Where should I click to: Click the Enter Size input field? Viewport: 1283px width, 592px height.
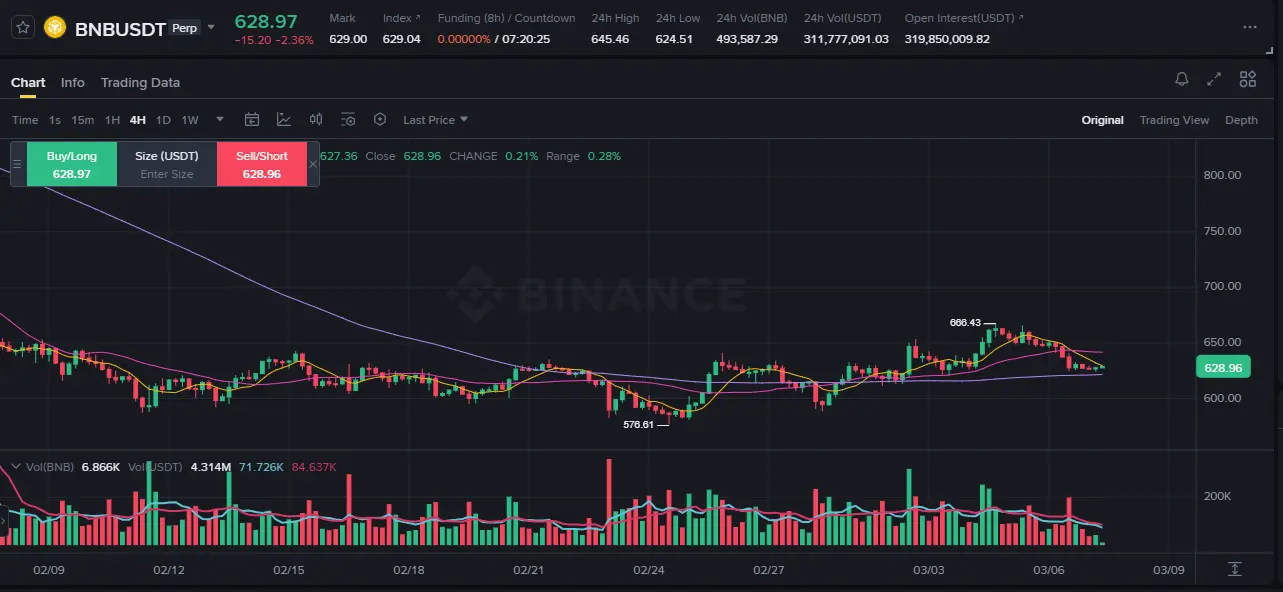coord(167,174)
